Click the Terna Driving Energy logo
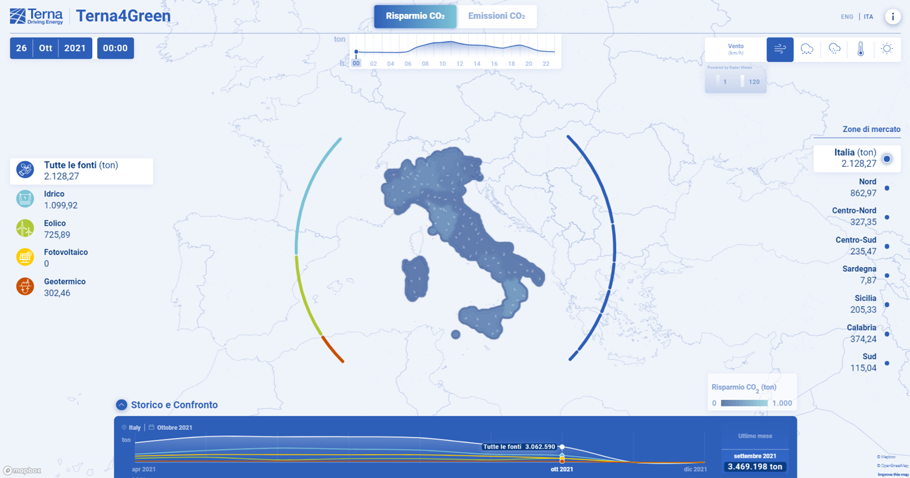The image size is (910, 478). click(x=36, y=16)
